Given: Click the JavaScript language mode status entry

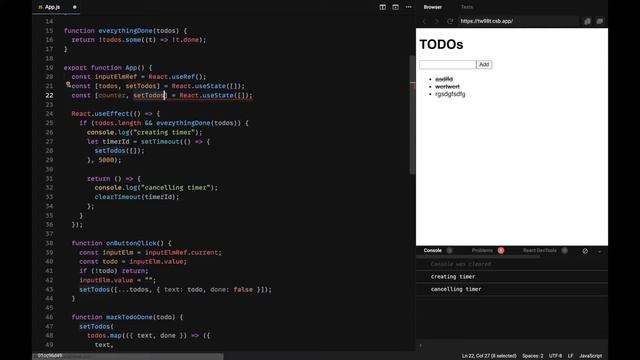Looking at the screenshot, I should [x=590, y=356].
